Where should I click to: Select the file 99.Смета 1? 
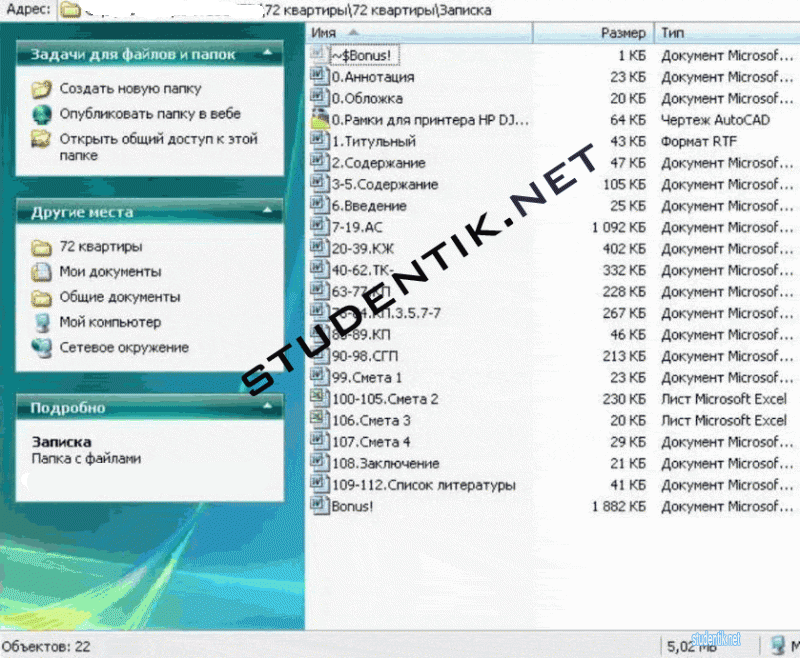(x=367, y=377)
